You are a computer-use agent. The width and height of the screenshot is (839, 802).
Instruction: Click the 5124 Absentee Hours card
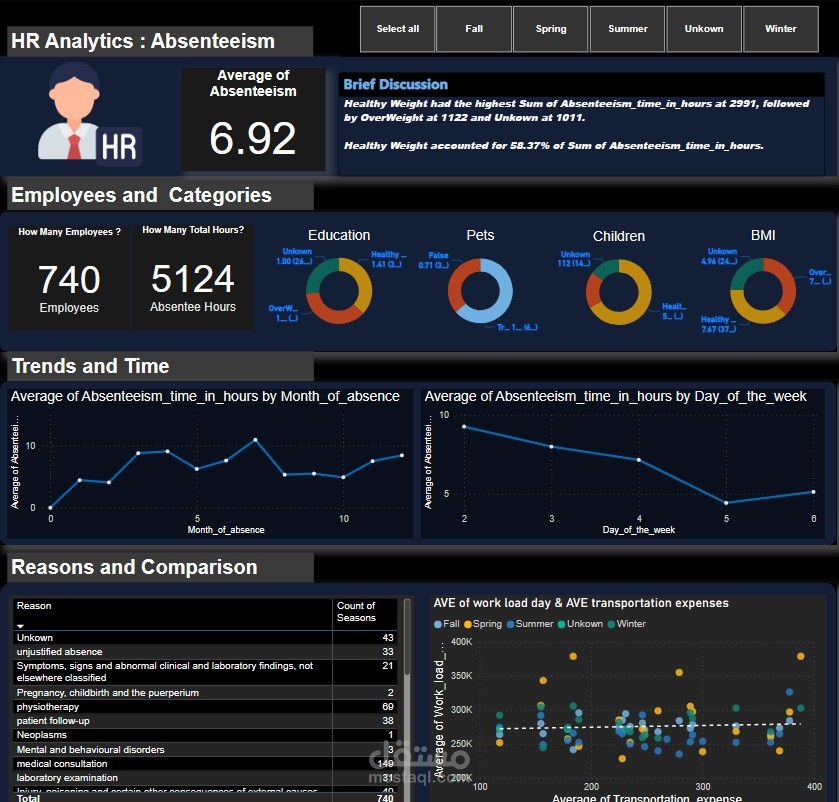(x=193, y=278)
